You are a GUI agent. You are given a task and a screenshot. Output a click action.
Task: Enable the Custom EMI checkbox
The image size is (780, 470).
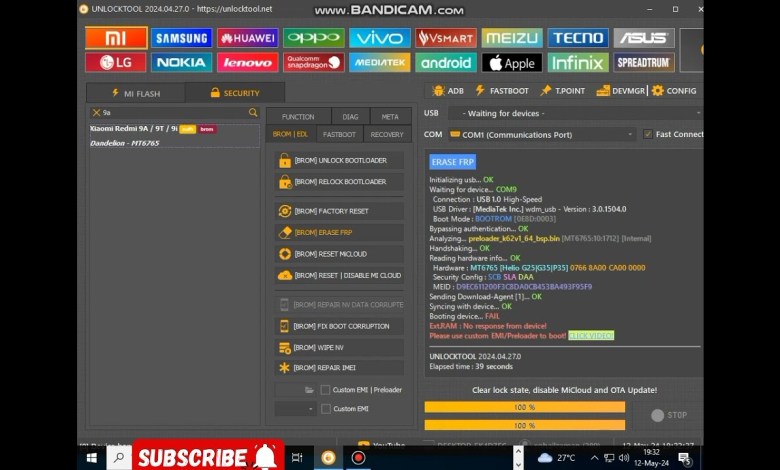click(x=325, y=409)
